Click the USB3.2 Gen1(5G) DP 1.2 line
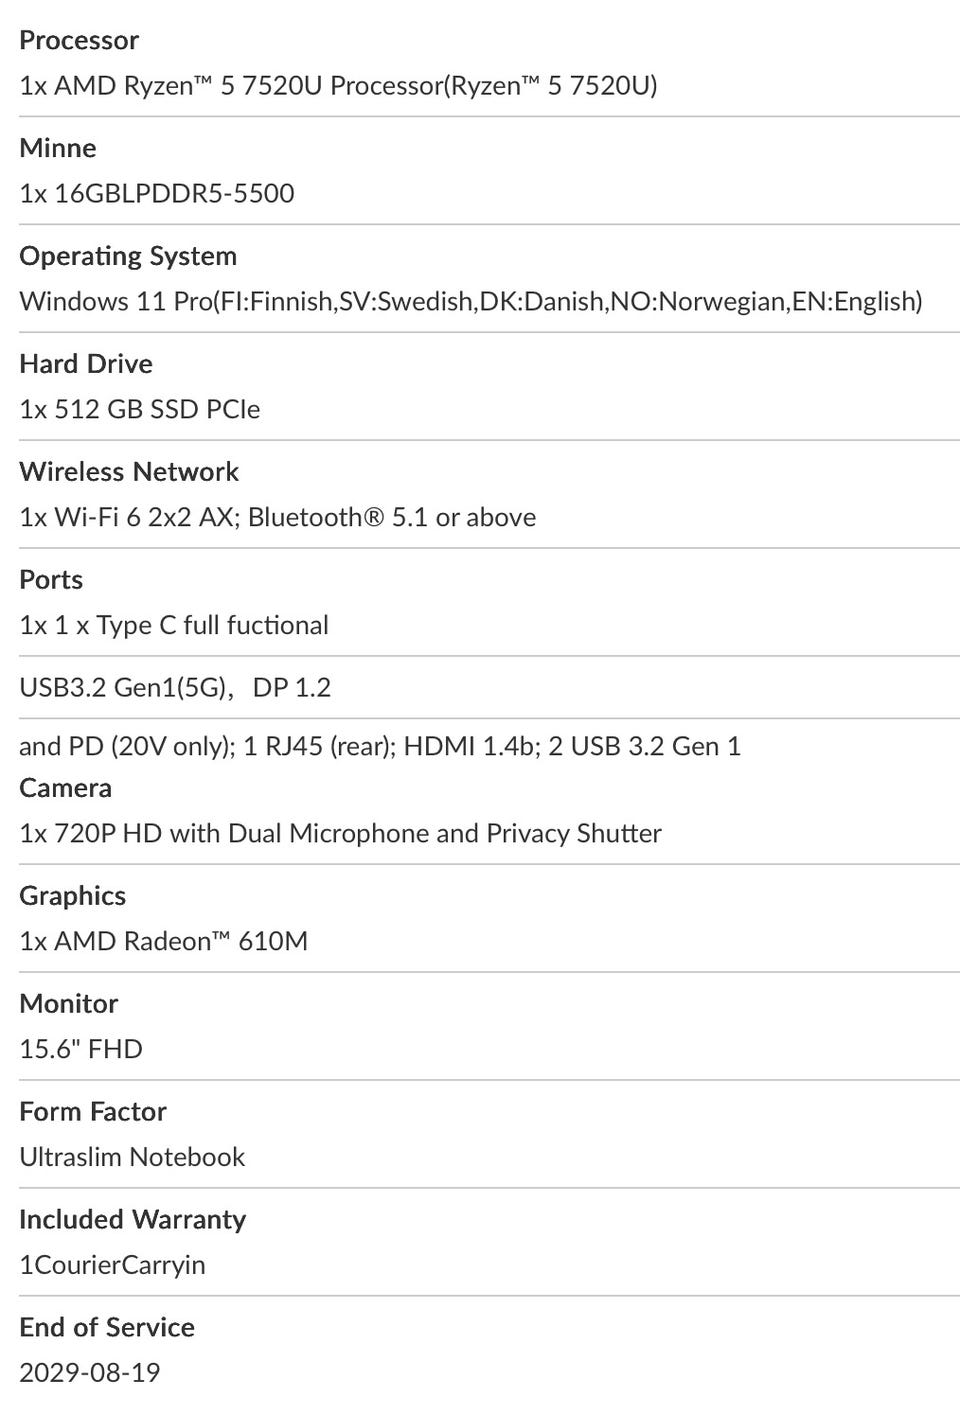The width and height of the screenshot is (960, 1415). pyautogui.click(x=175, y=687)
